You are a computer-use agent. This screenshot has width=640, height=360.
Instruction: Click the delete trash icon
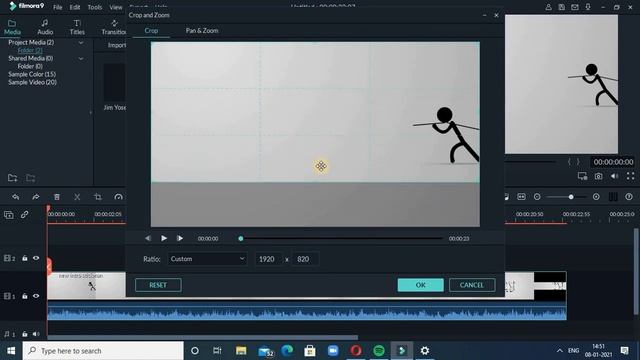pos(57,197)
